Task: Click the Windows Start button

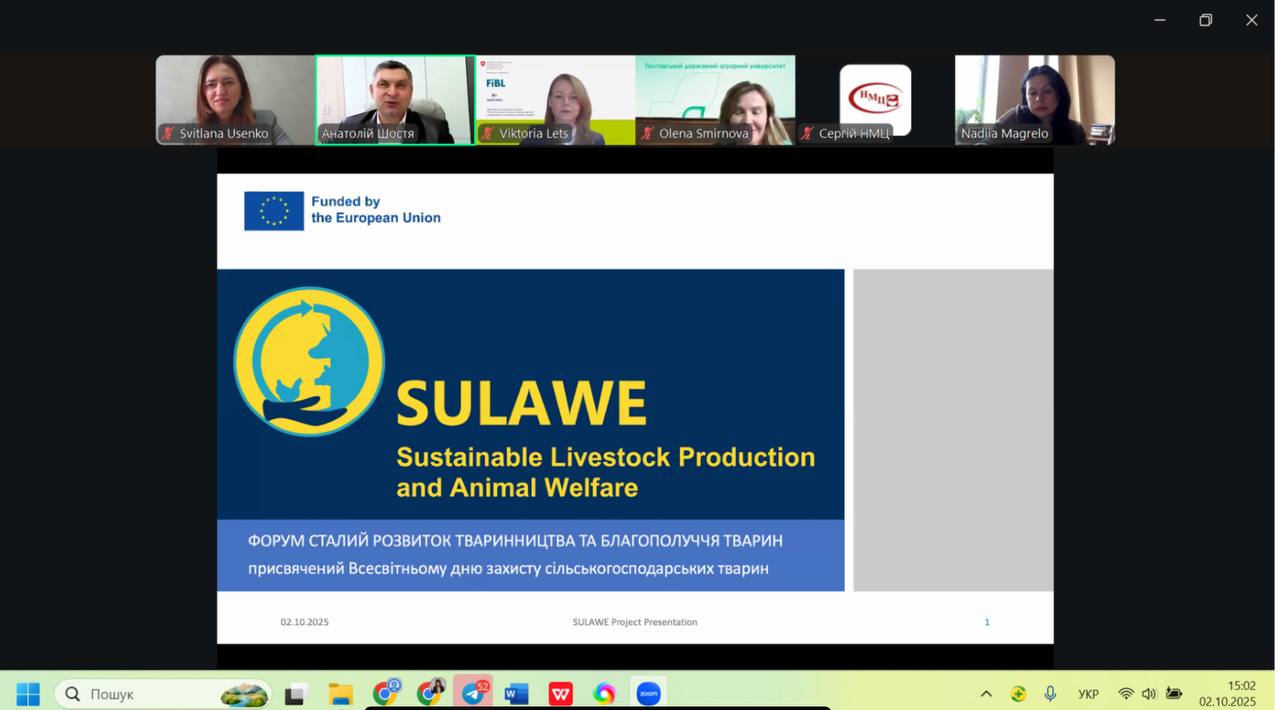Action: 28,693
